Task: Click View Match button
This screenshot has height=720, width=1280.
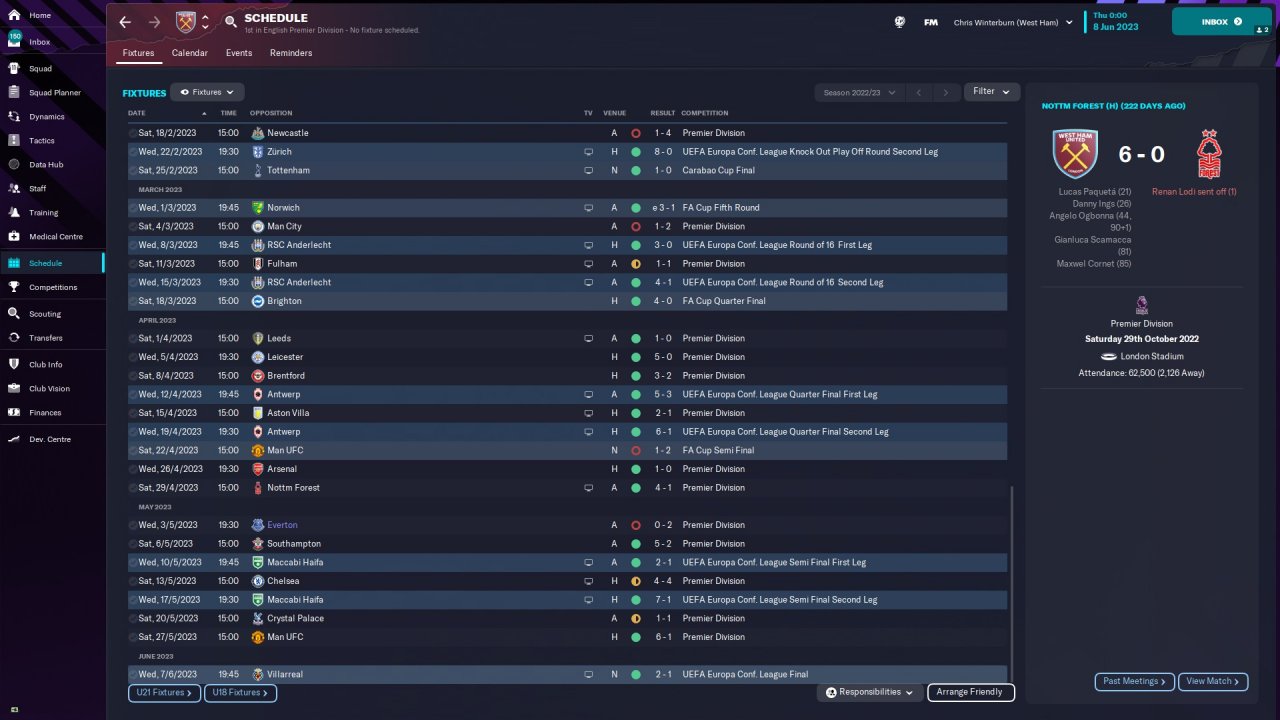Action: 1213,681
